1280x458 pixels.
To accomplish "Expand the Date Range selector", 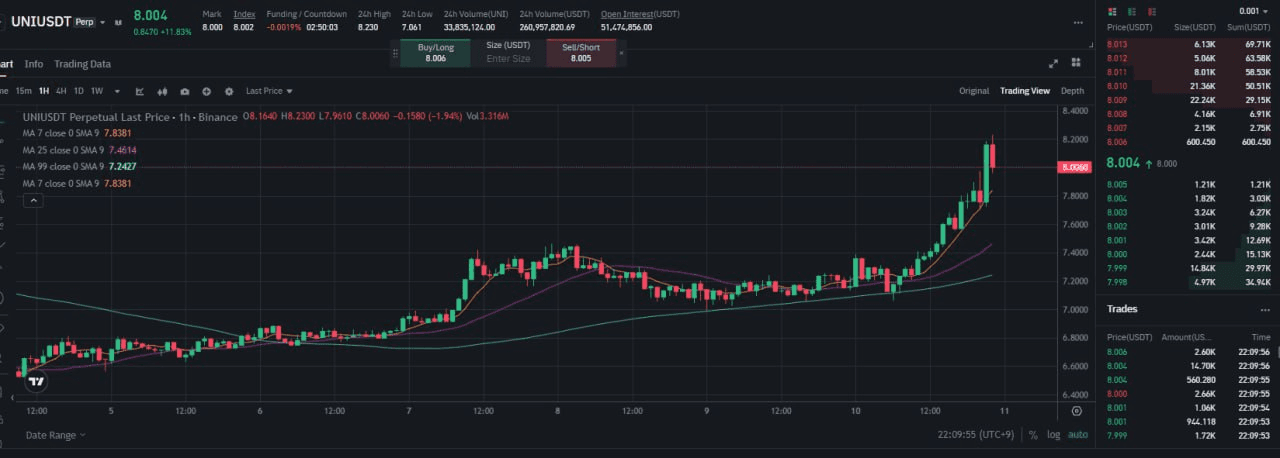I will point(55,435).
